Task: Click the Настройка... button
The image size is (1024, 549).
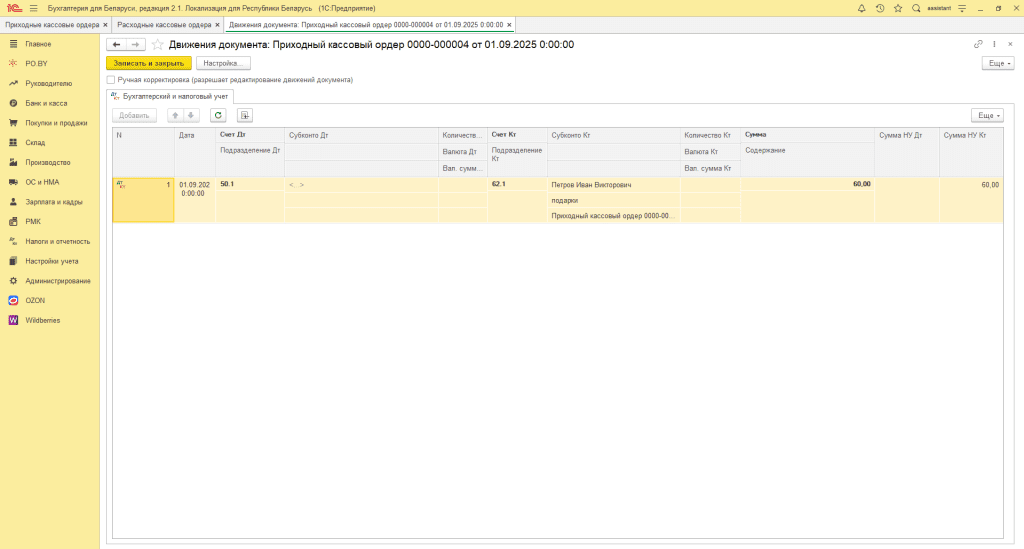Action: coord(223,63)
